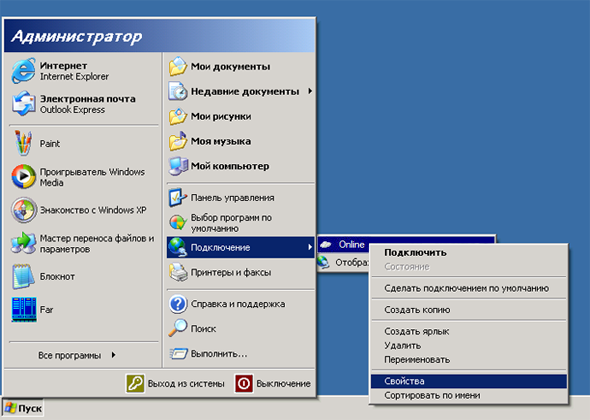Click the Пуск start button
The height and width of the screenshot is (420, 590).
click(23, 408)
